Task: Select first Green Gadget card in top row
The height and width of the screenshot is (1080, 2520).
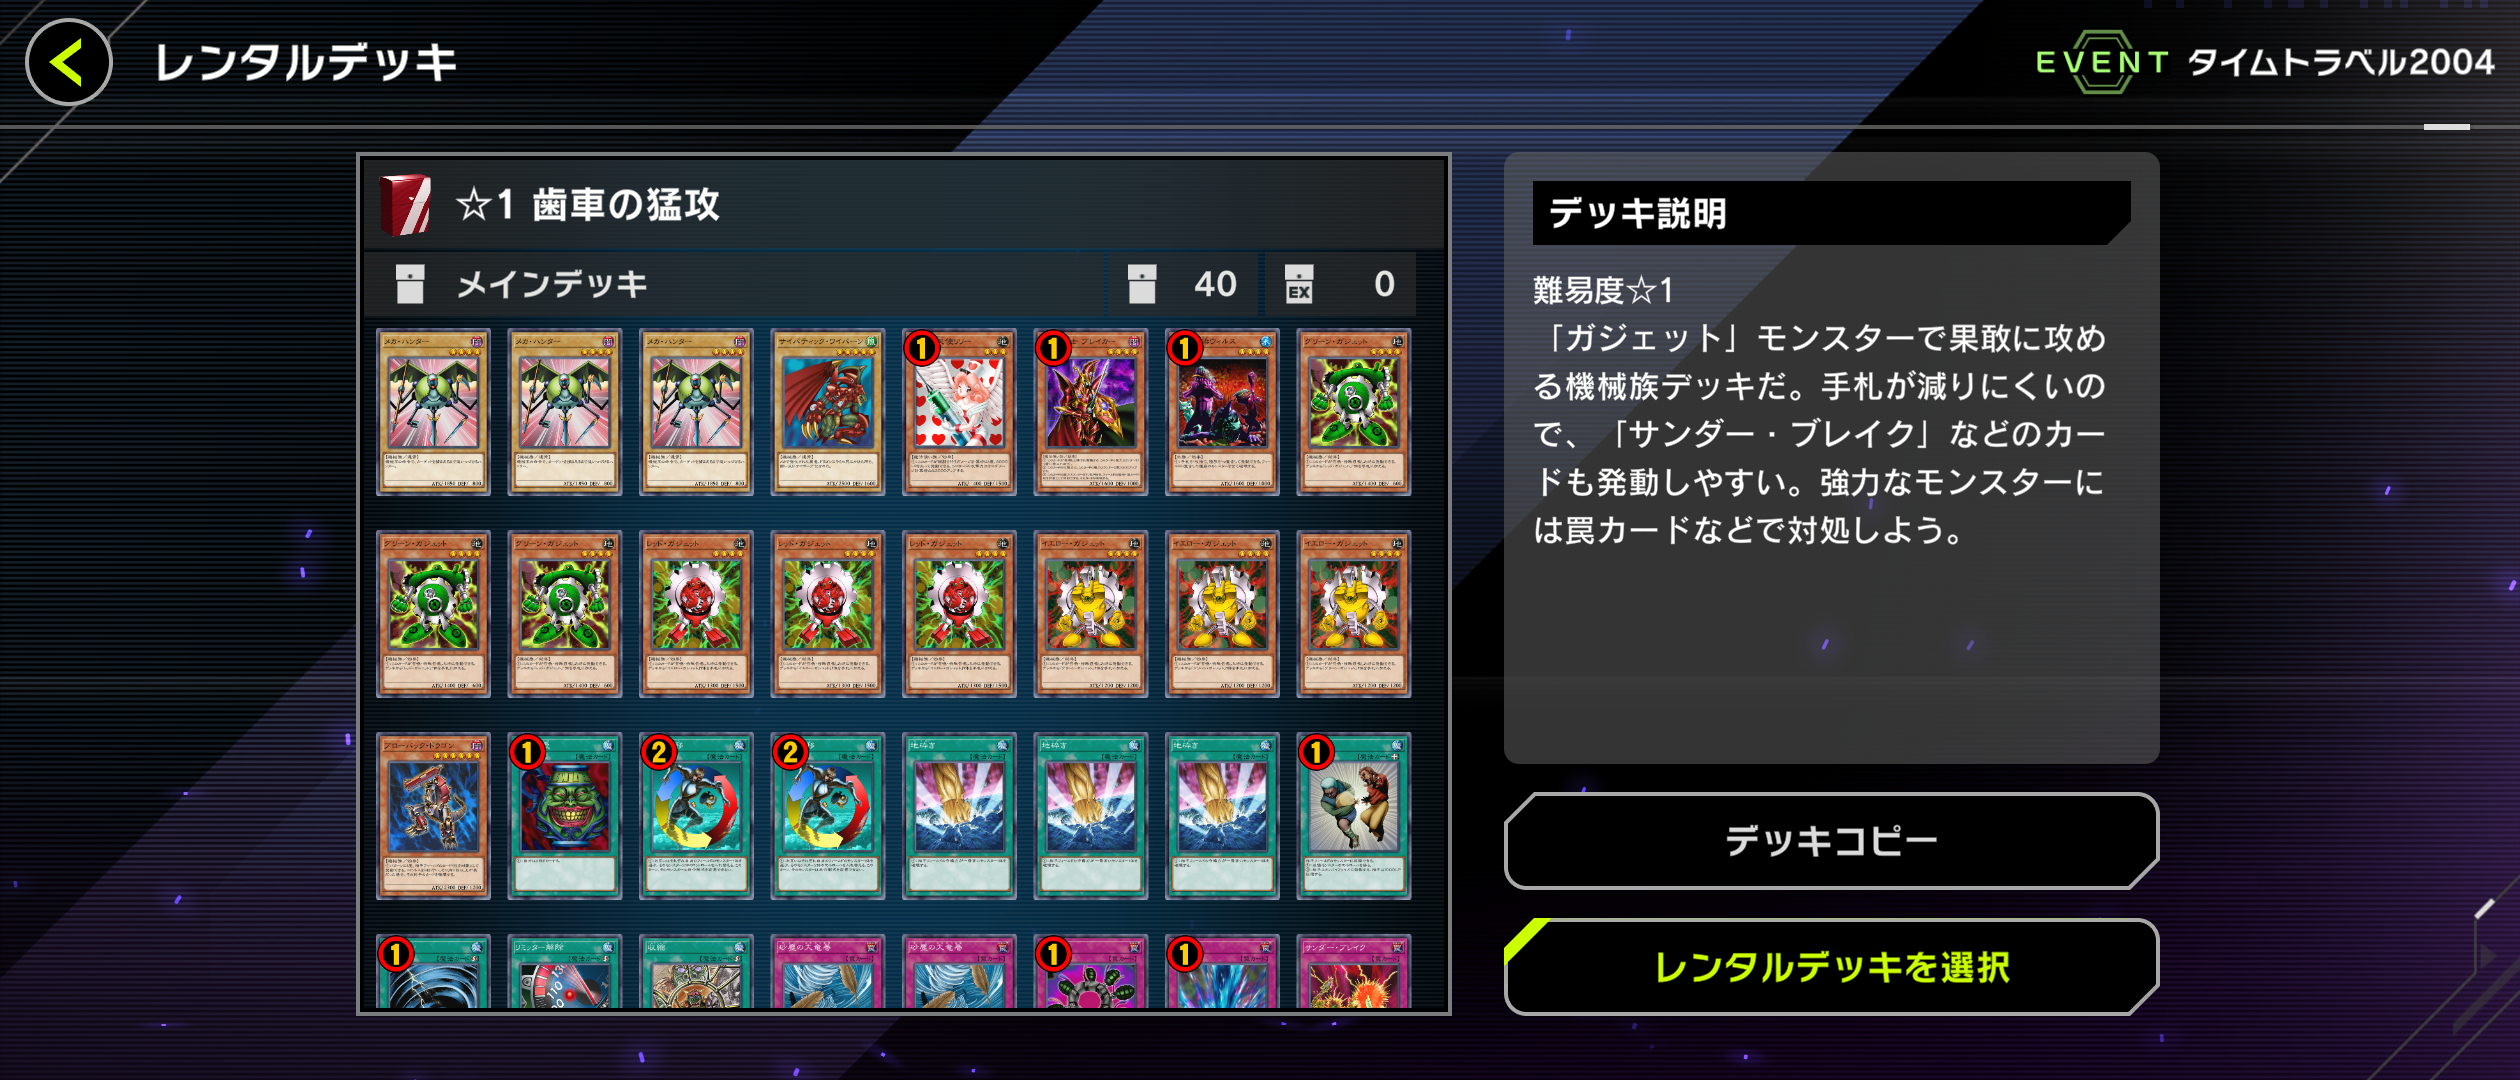Action: pos(1354,412)
